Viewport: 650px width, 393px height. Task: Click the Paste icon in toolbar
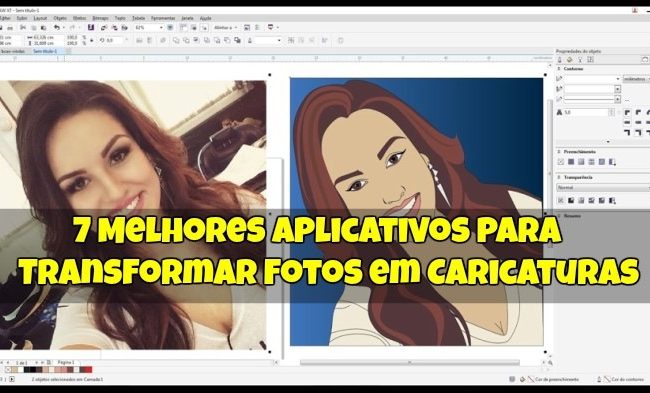pyautogui.click(x=43, y=28)
